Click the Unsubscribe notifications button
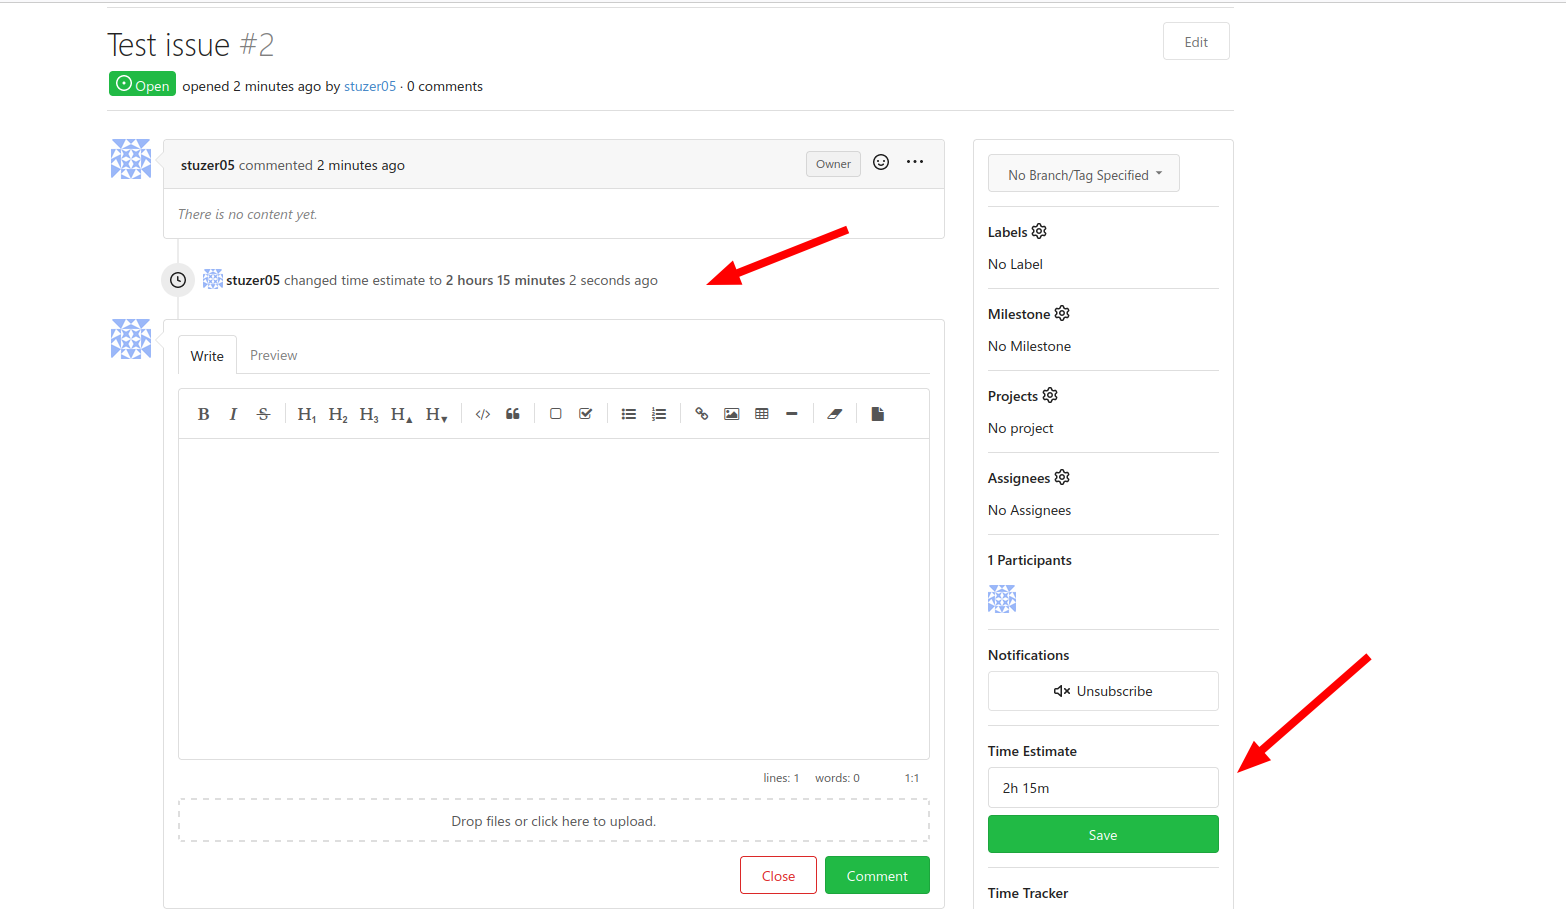 click(x=1103, y=691)
